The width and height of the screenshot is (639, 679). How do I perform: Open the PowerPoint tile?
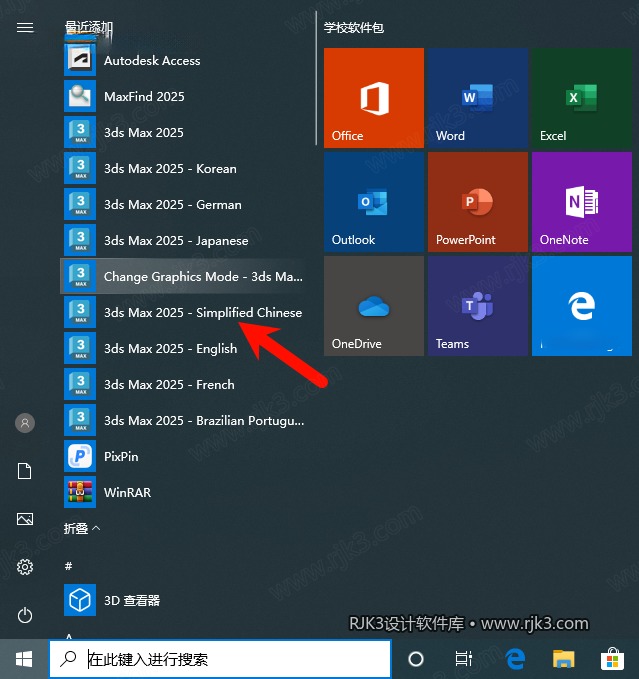tap(478, 202)
